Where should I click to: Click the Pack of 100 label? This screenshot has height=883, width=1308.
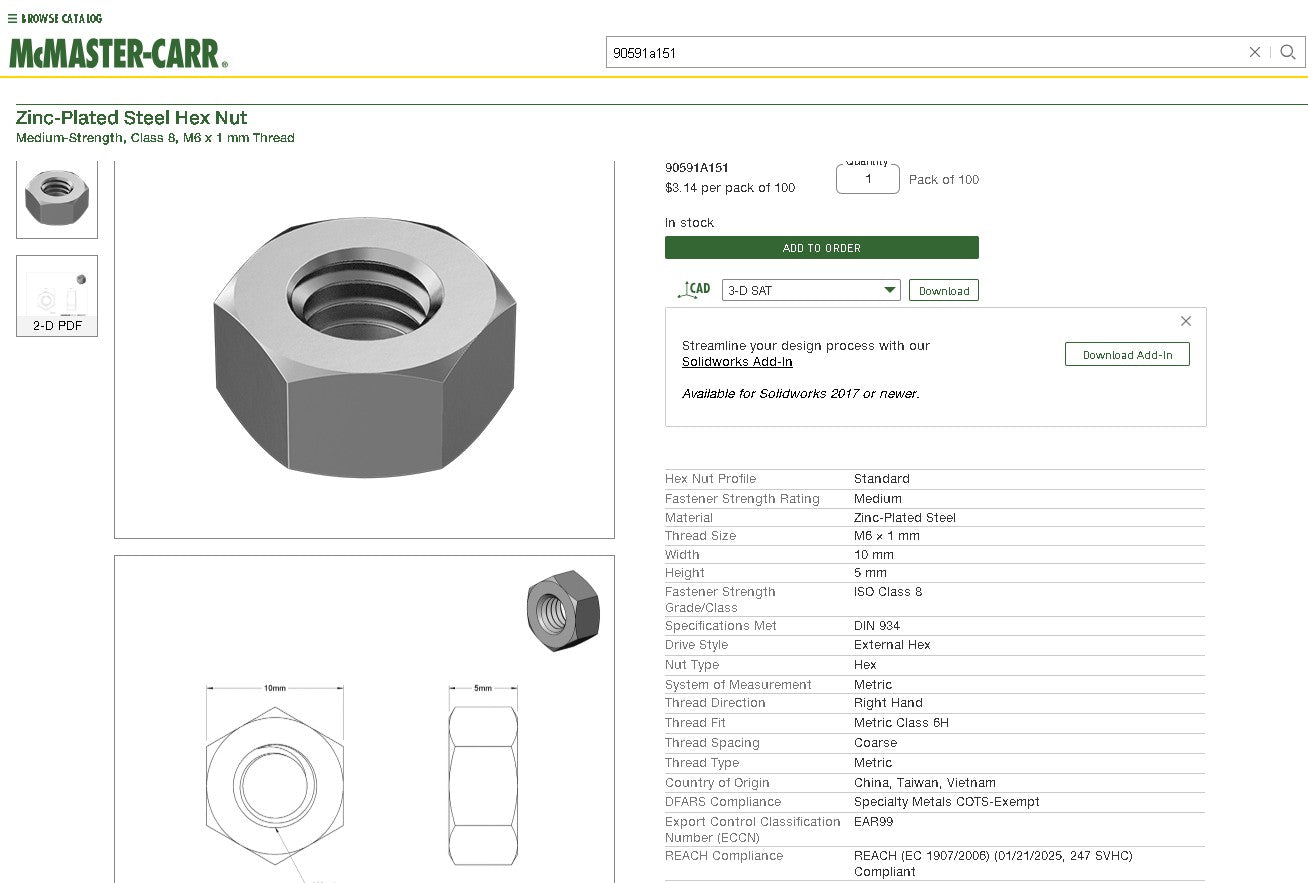coord(944,180)
